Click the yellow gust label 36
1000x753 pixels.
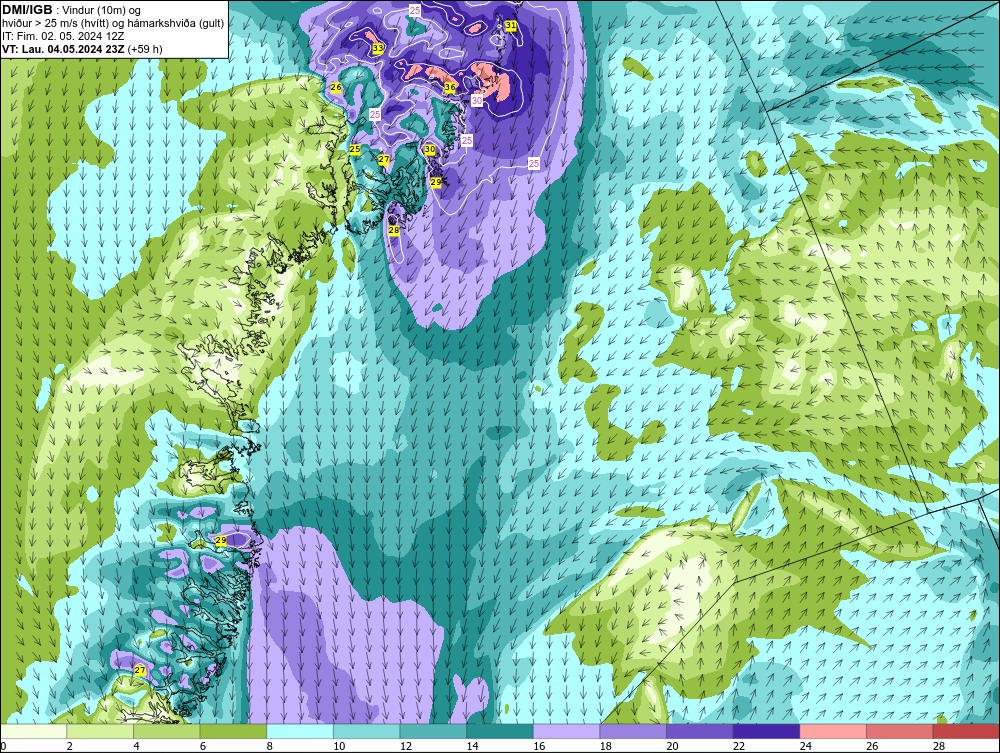pos(450,87)
